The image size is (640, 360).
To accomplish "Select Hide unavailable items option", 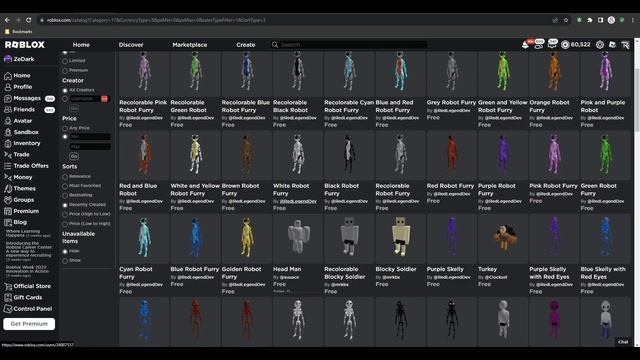I will [65, 251].
